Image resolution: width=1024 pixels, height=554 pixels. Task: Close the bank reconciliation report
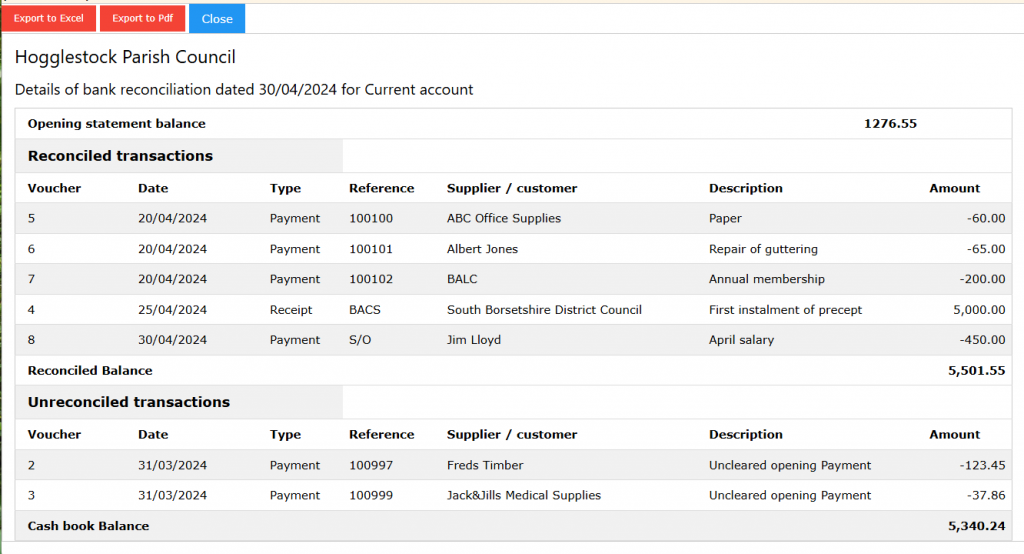217,19
